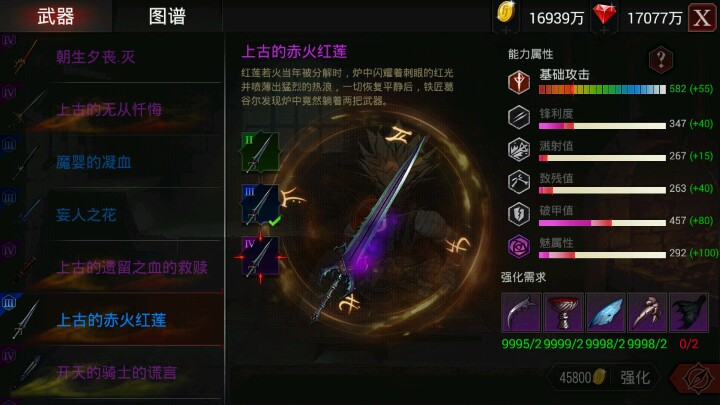Choose the tier II green sword variant

pyautogui.click(x=260, y=152)
